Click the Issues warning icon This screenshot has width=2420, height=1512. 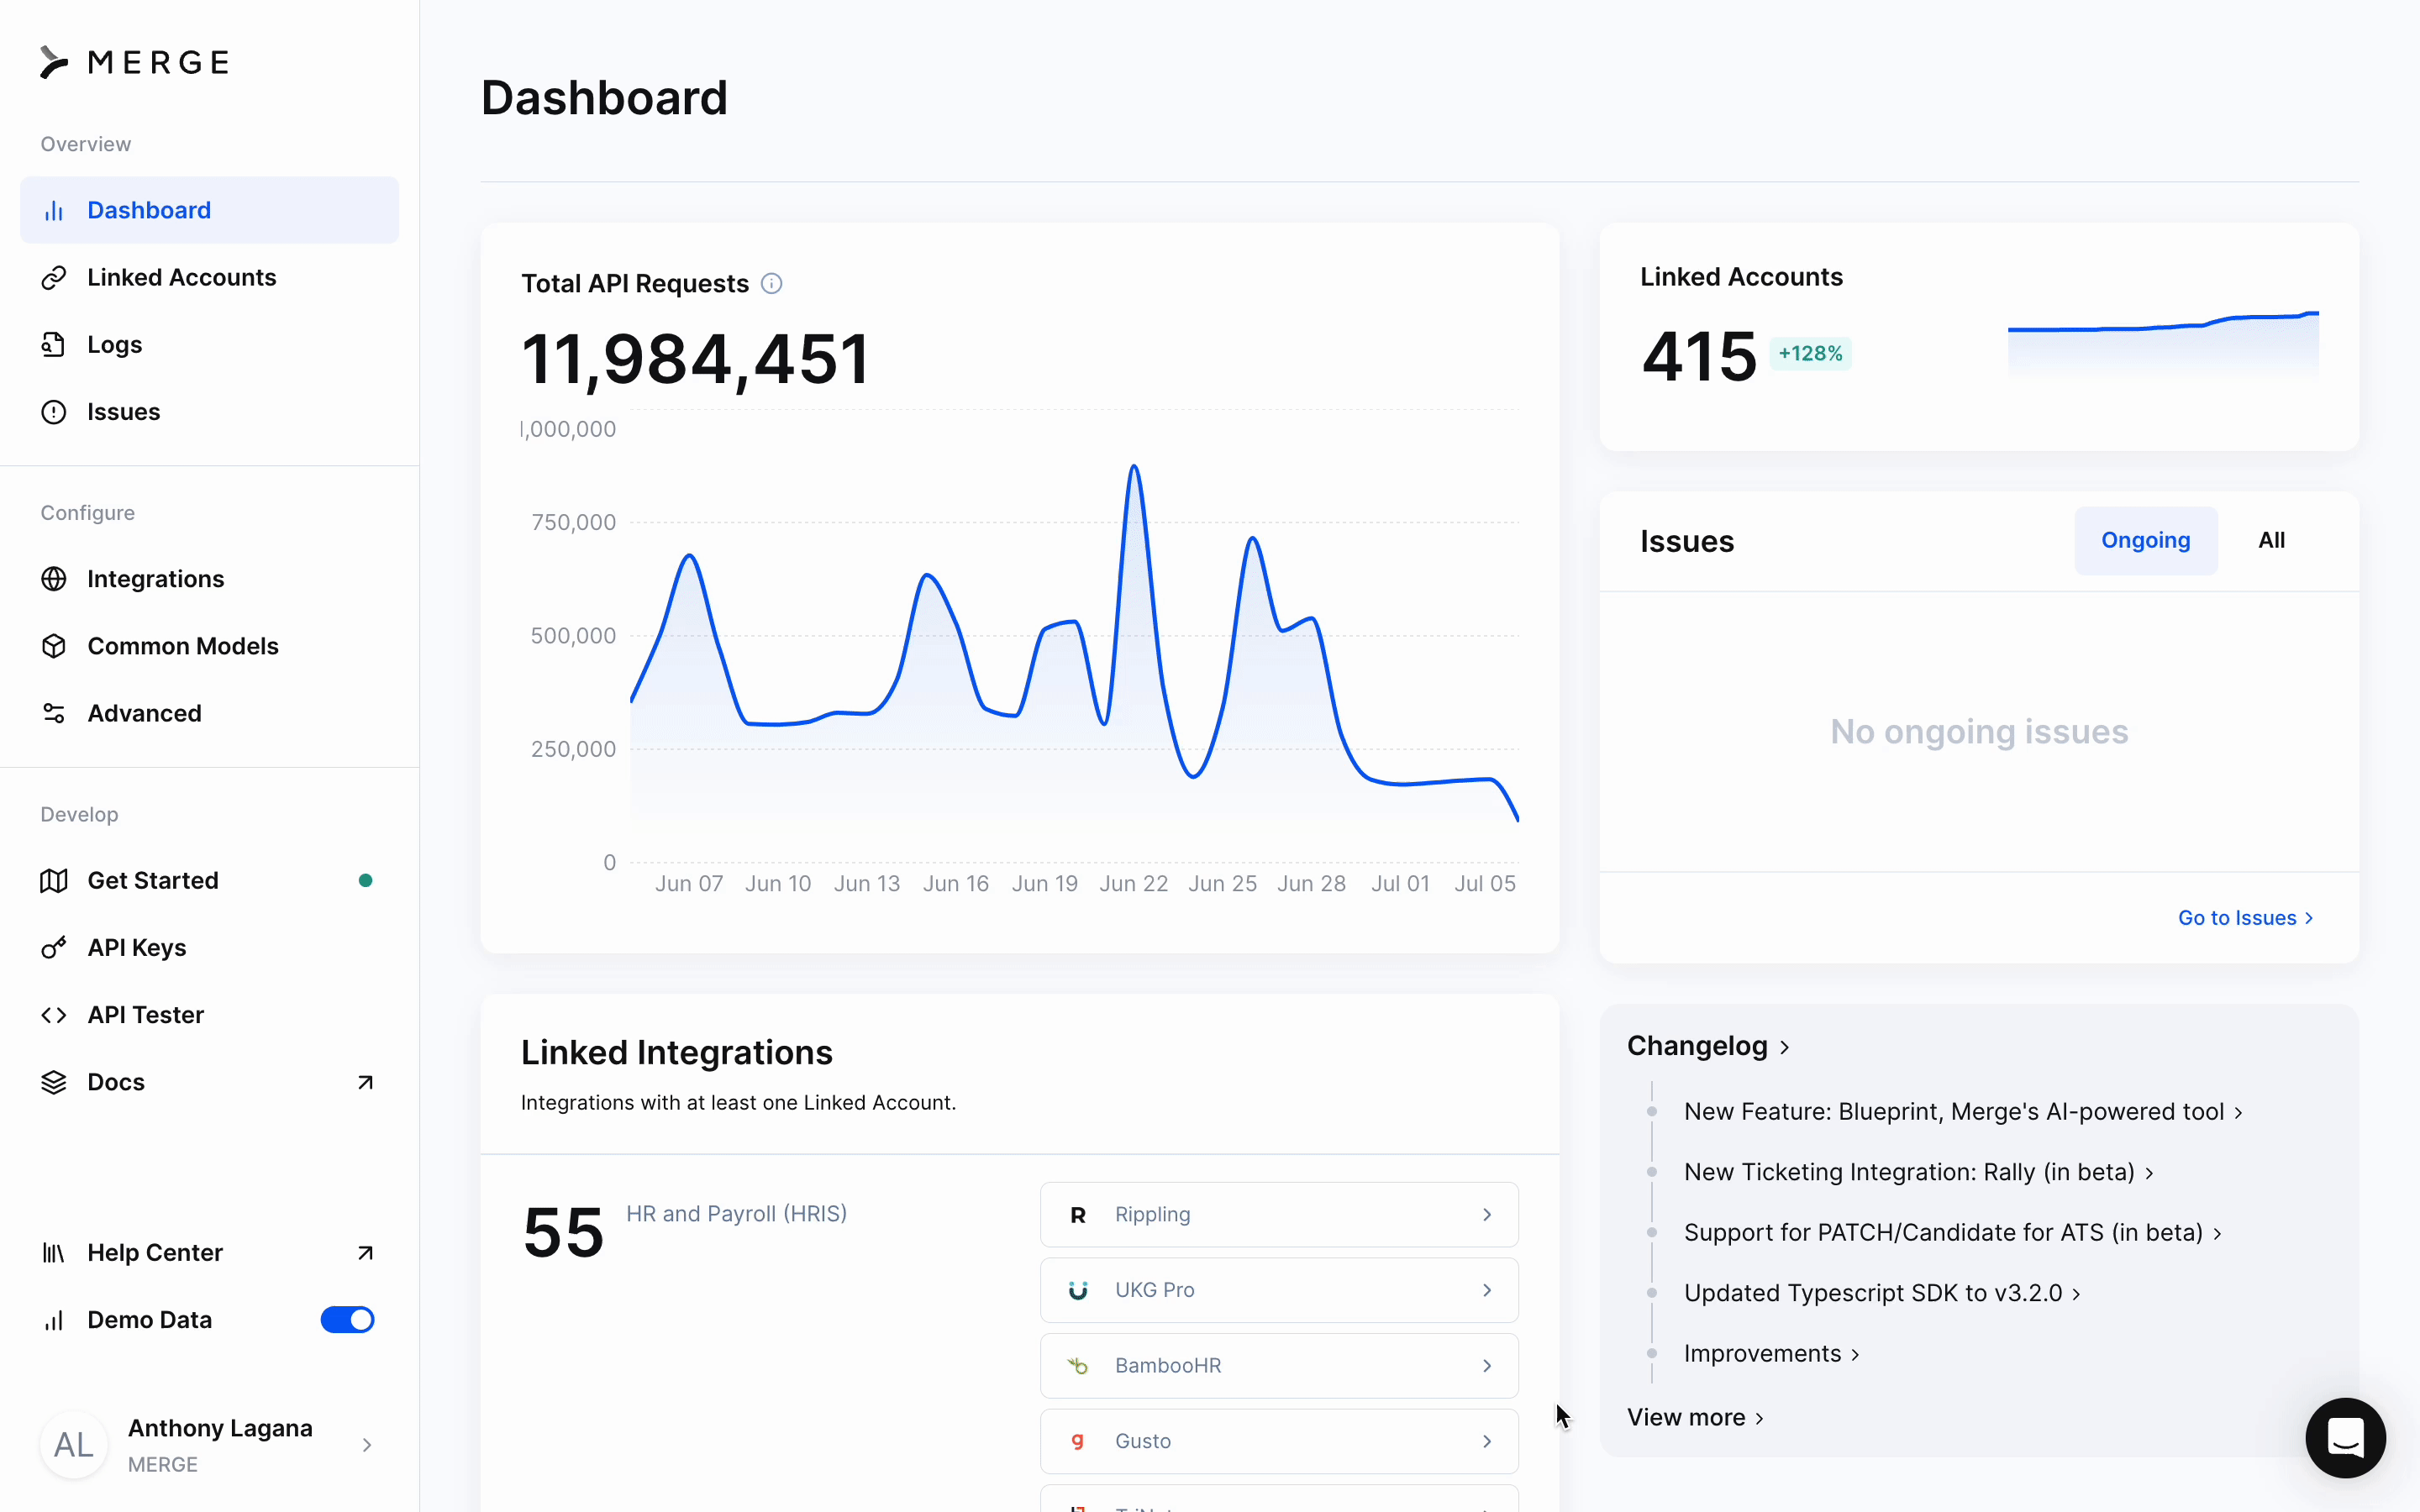55,411
